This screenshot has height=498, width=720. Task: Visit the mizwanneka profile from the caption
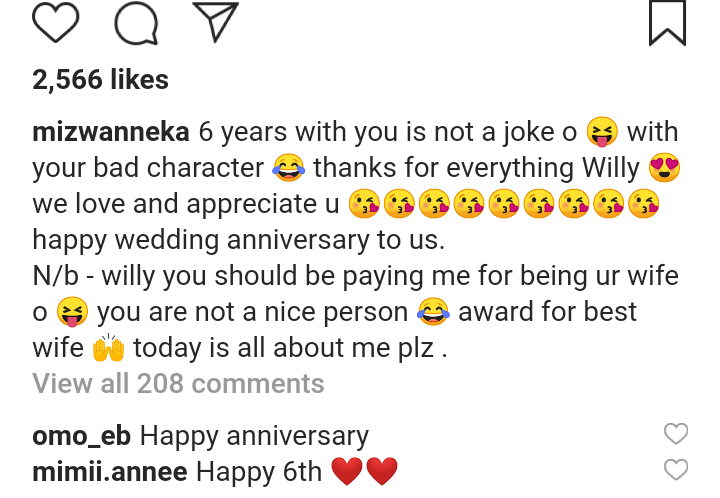tap(111, 132)
